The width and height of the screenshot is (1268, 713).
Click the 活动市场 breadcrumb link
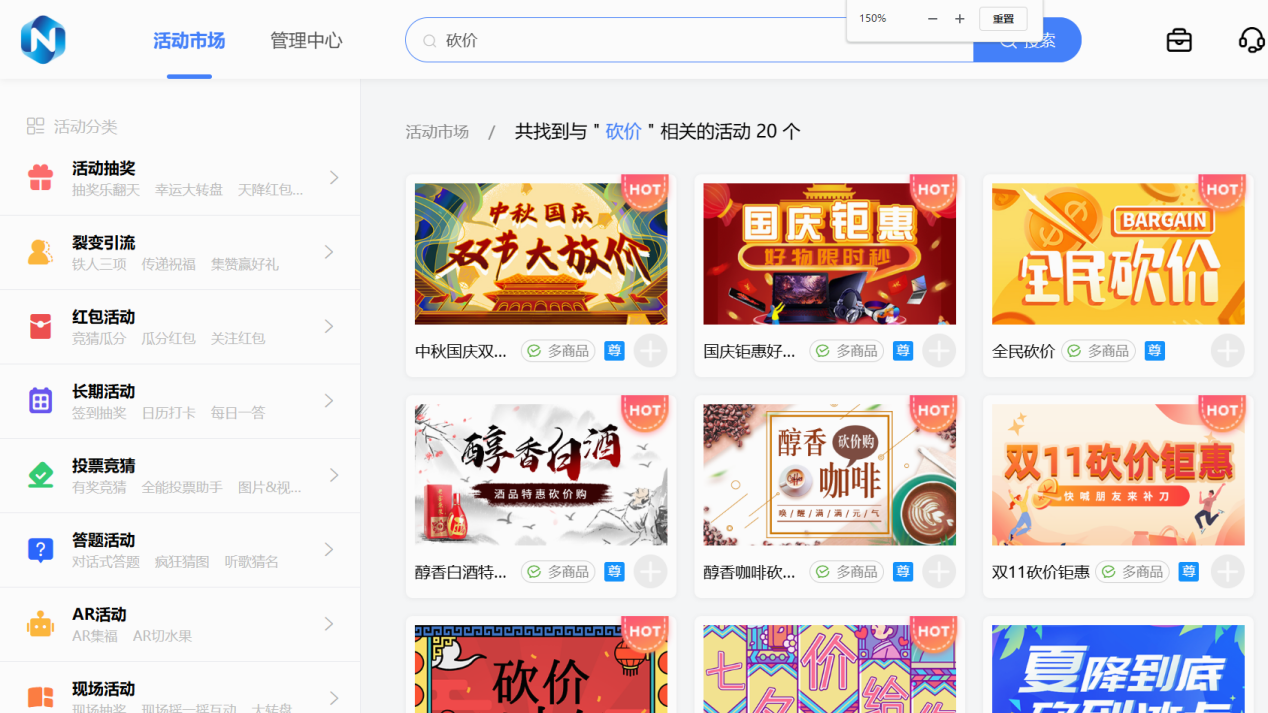pyautogui.click(x=437, y=132)
